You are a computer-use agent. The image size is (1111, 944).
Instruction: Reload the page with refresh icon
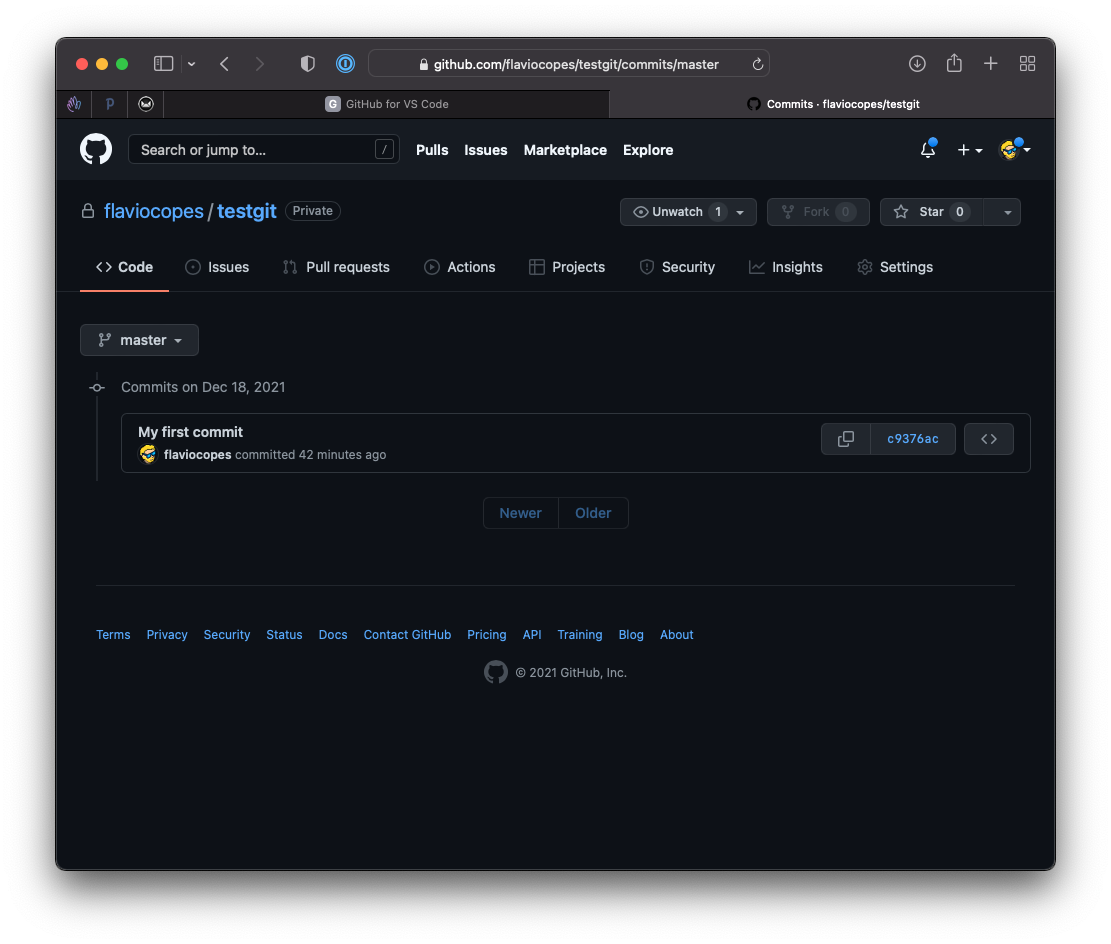(x=757, y=64)
